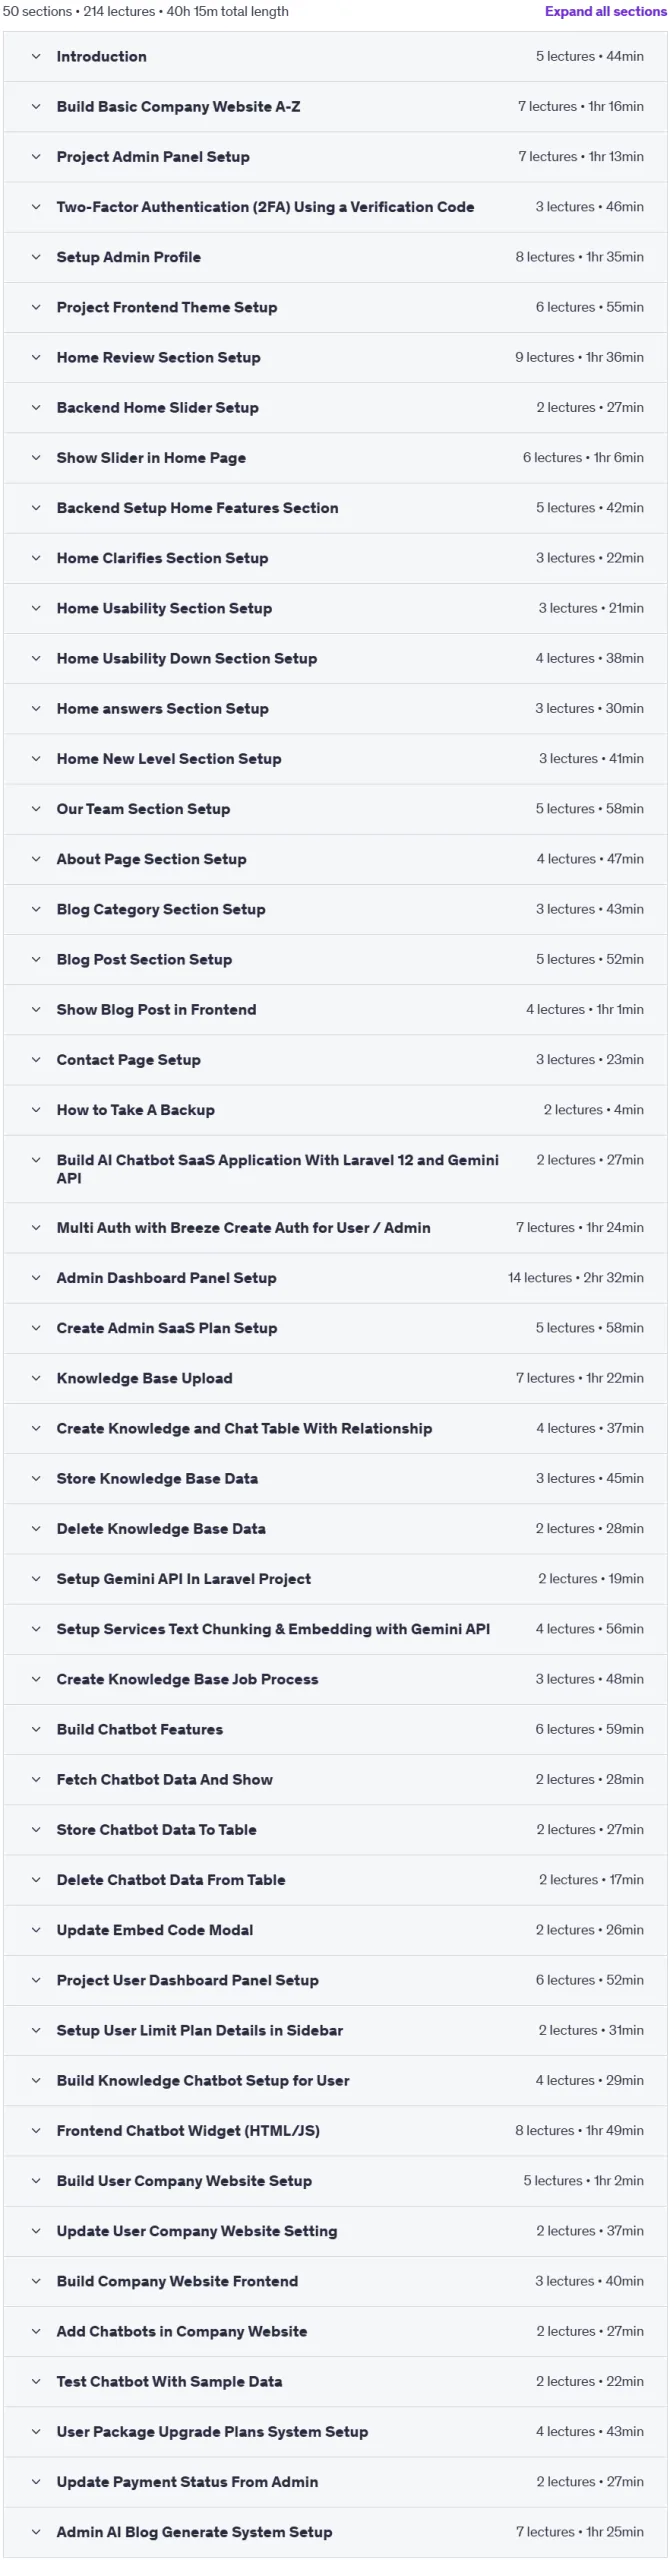Expand Multi Auth with Breeze section
Viewport: 670px width, 2560px height.
tap(335, 1227)
